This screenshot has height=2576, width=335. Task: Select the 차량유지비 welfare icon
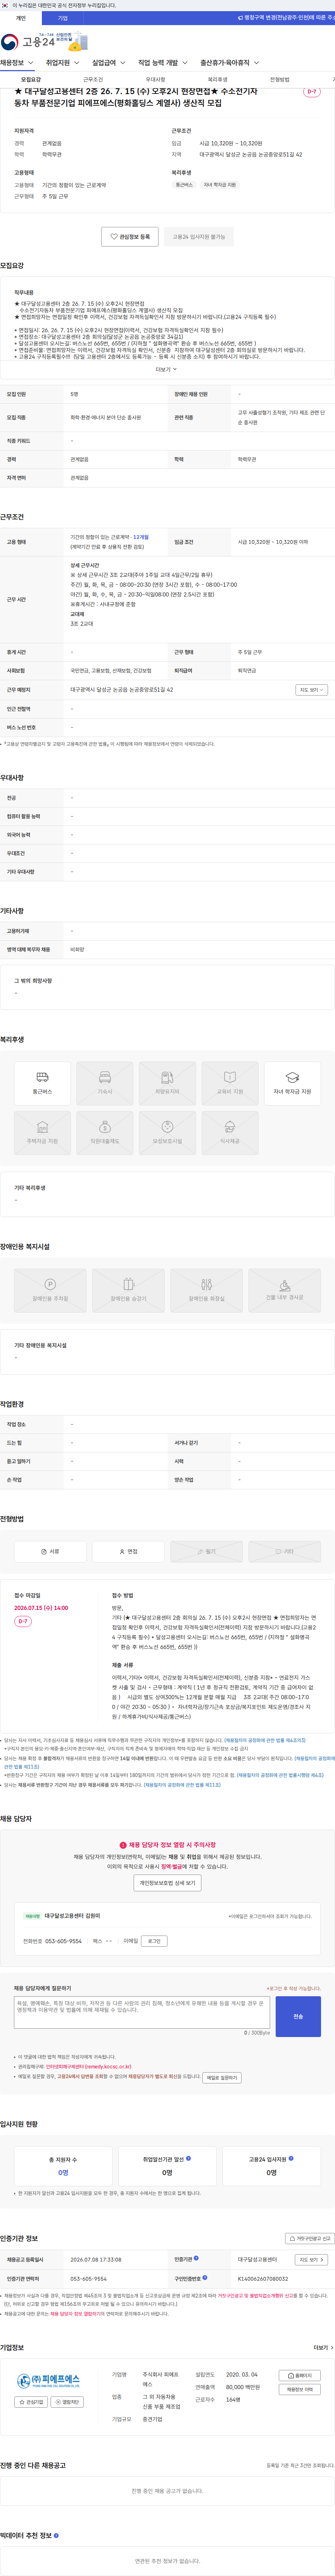click(x=167, y=1083)
